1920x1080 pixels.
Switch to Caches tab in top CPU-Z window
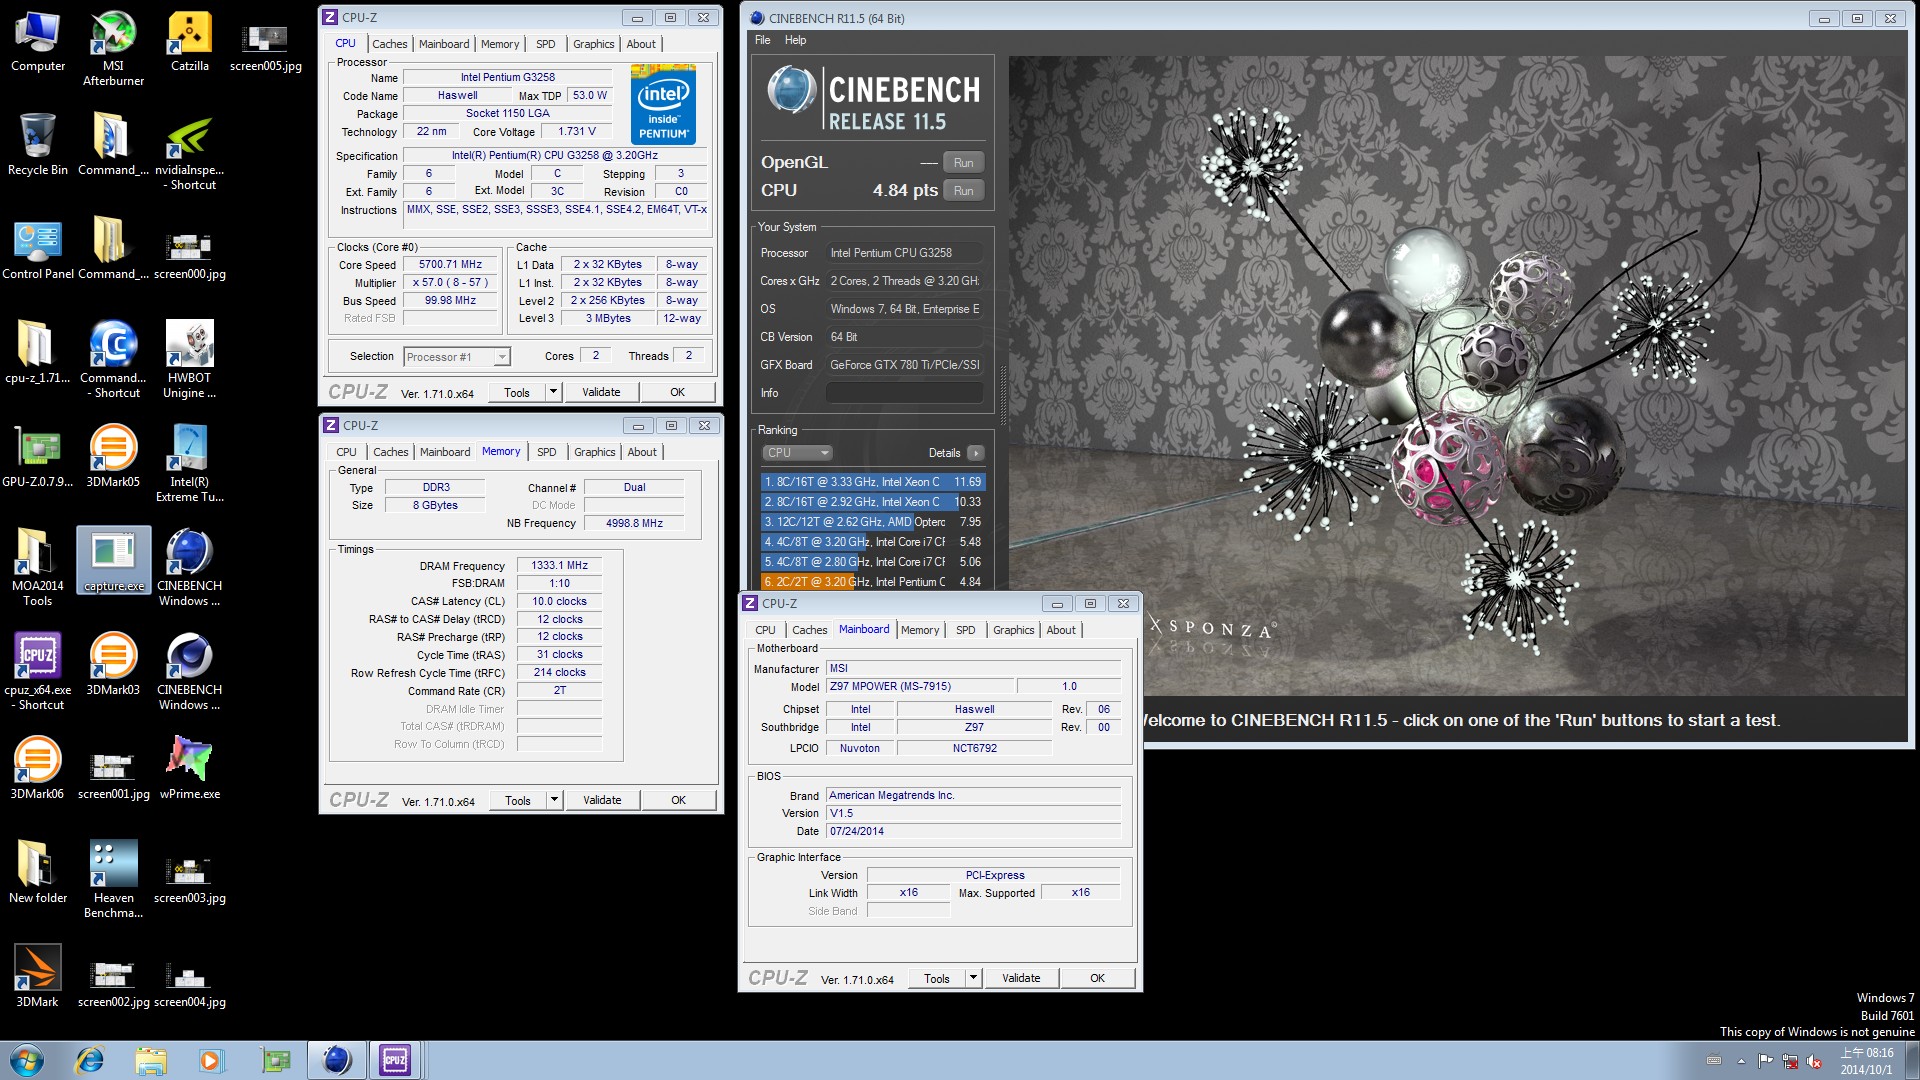pyautogui.click(x=389, y=44)
